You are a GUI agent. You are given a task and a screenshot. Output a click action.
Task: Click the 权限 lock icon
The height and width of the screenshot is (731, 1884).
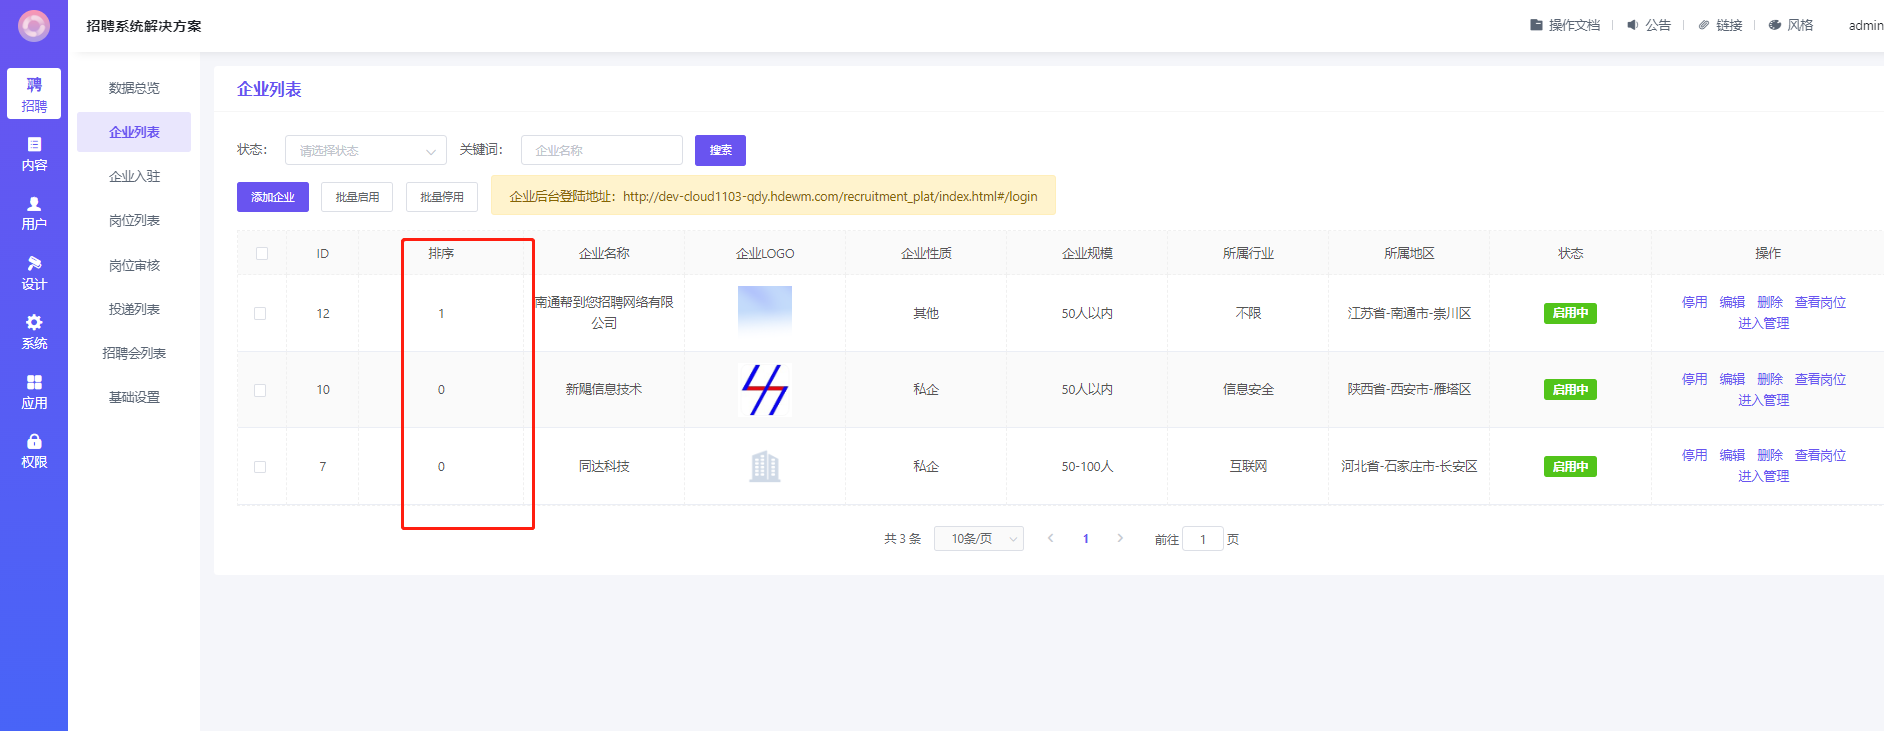(x=34, y=442)
